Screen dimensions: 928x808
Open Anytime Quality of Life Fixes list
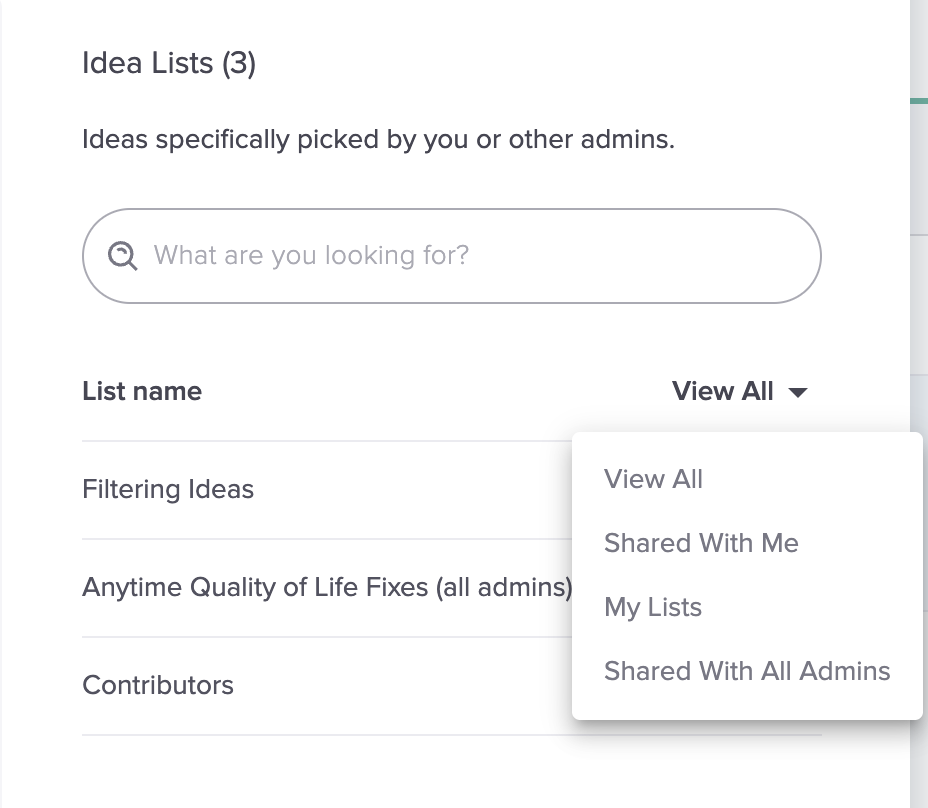pyautogui.click(x=327, y=588)
